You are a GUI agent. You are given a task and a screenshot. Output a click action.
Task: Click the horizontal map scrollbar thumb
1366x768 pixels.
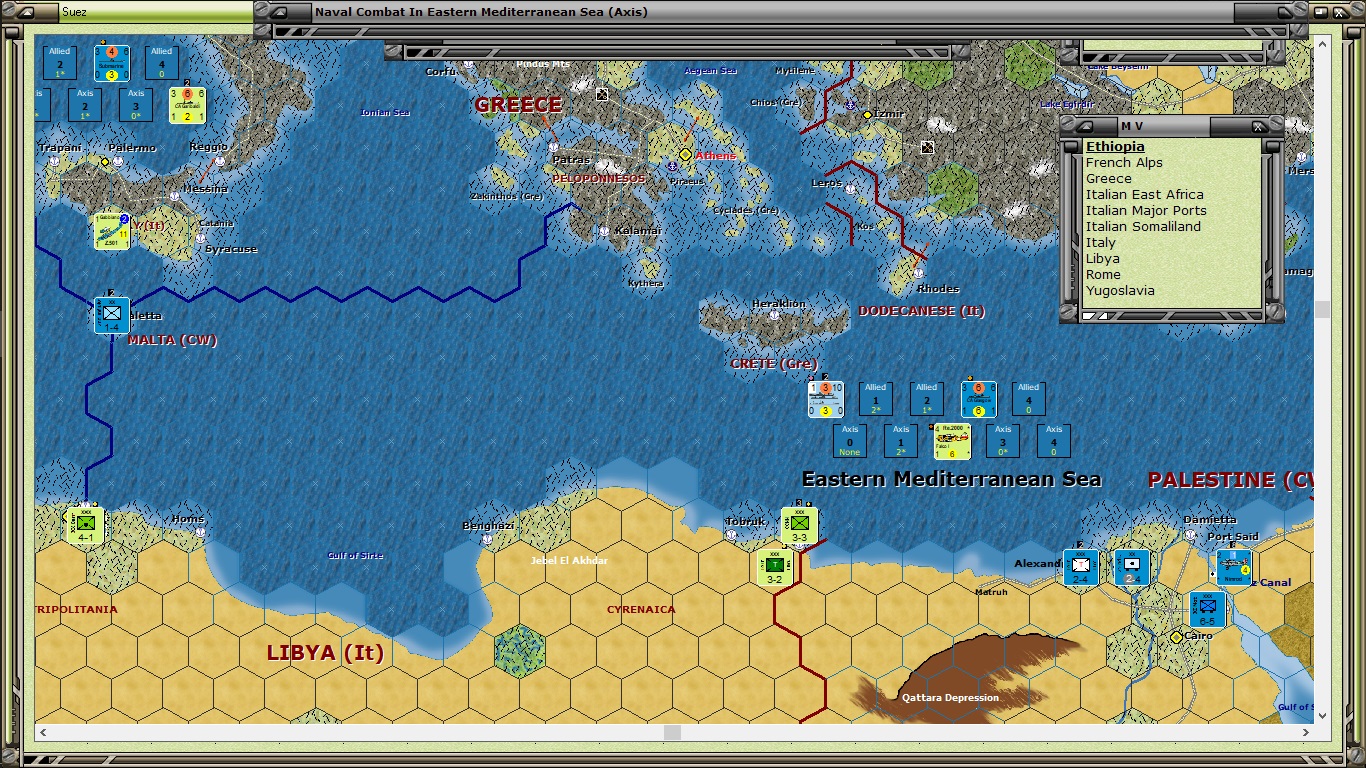(x=672, y=733)
